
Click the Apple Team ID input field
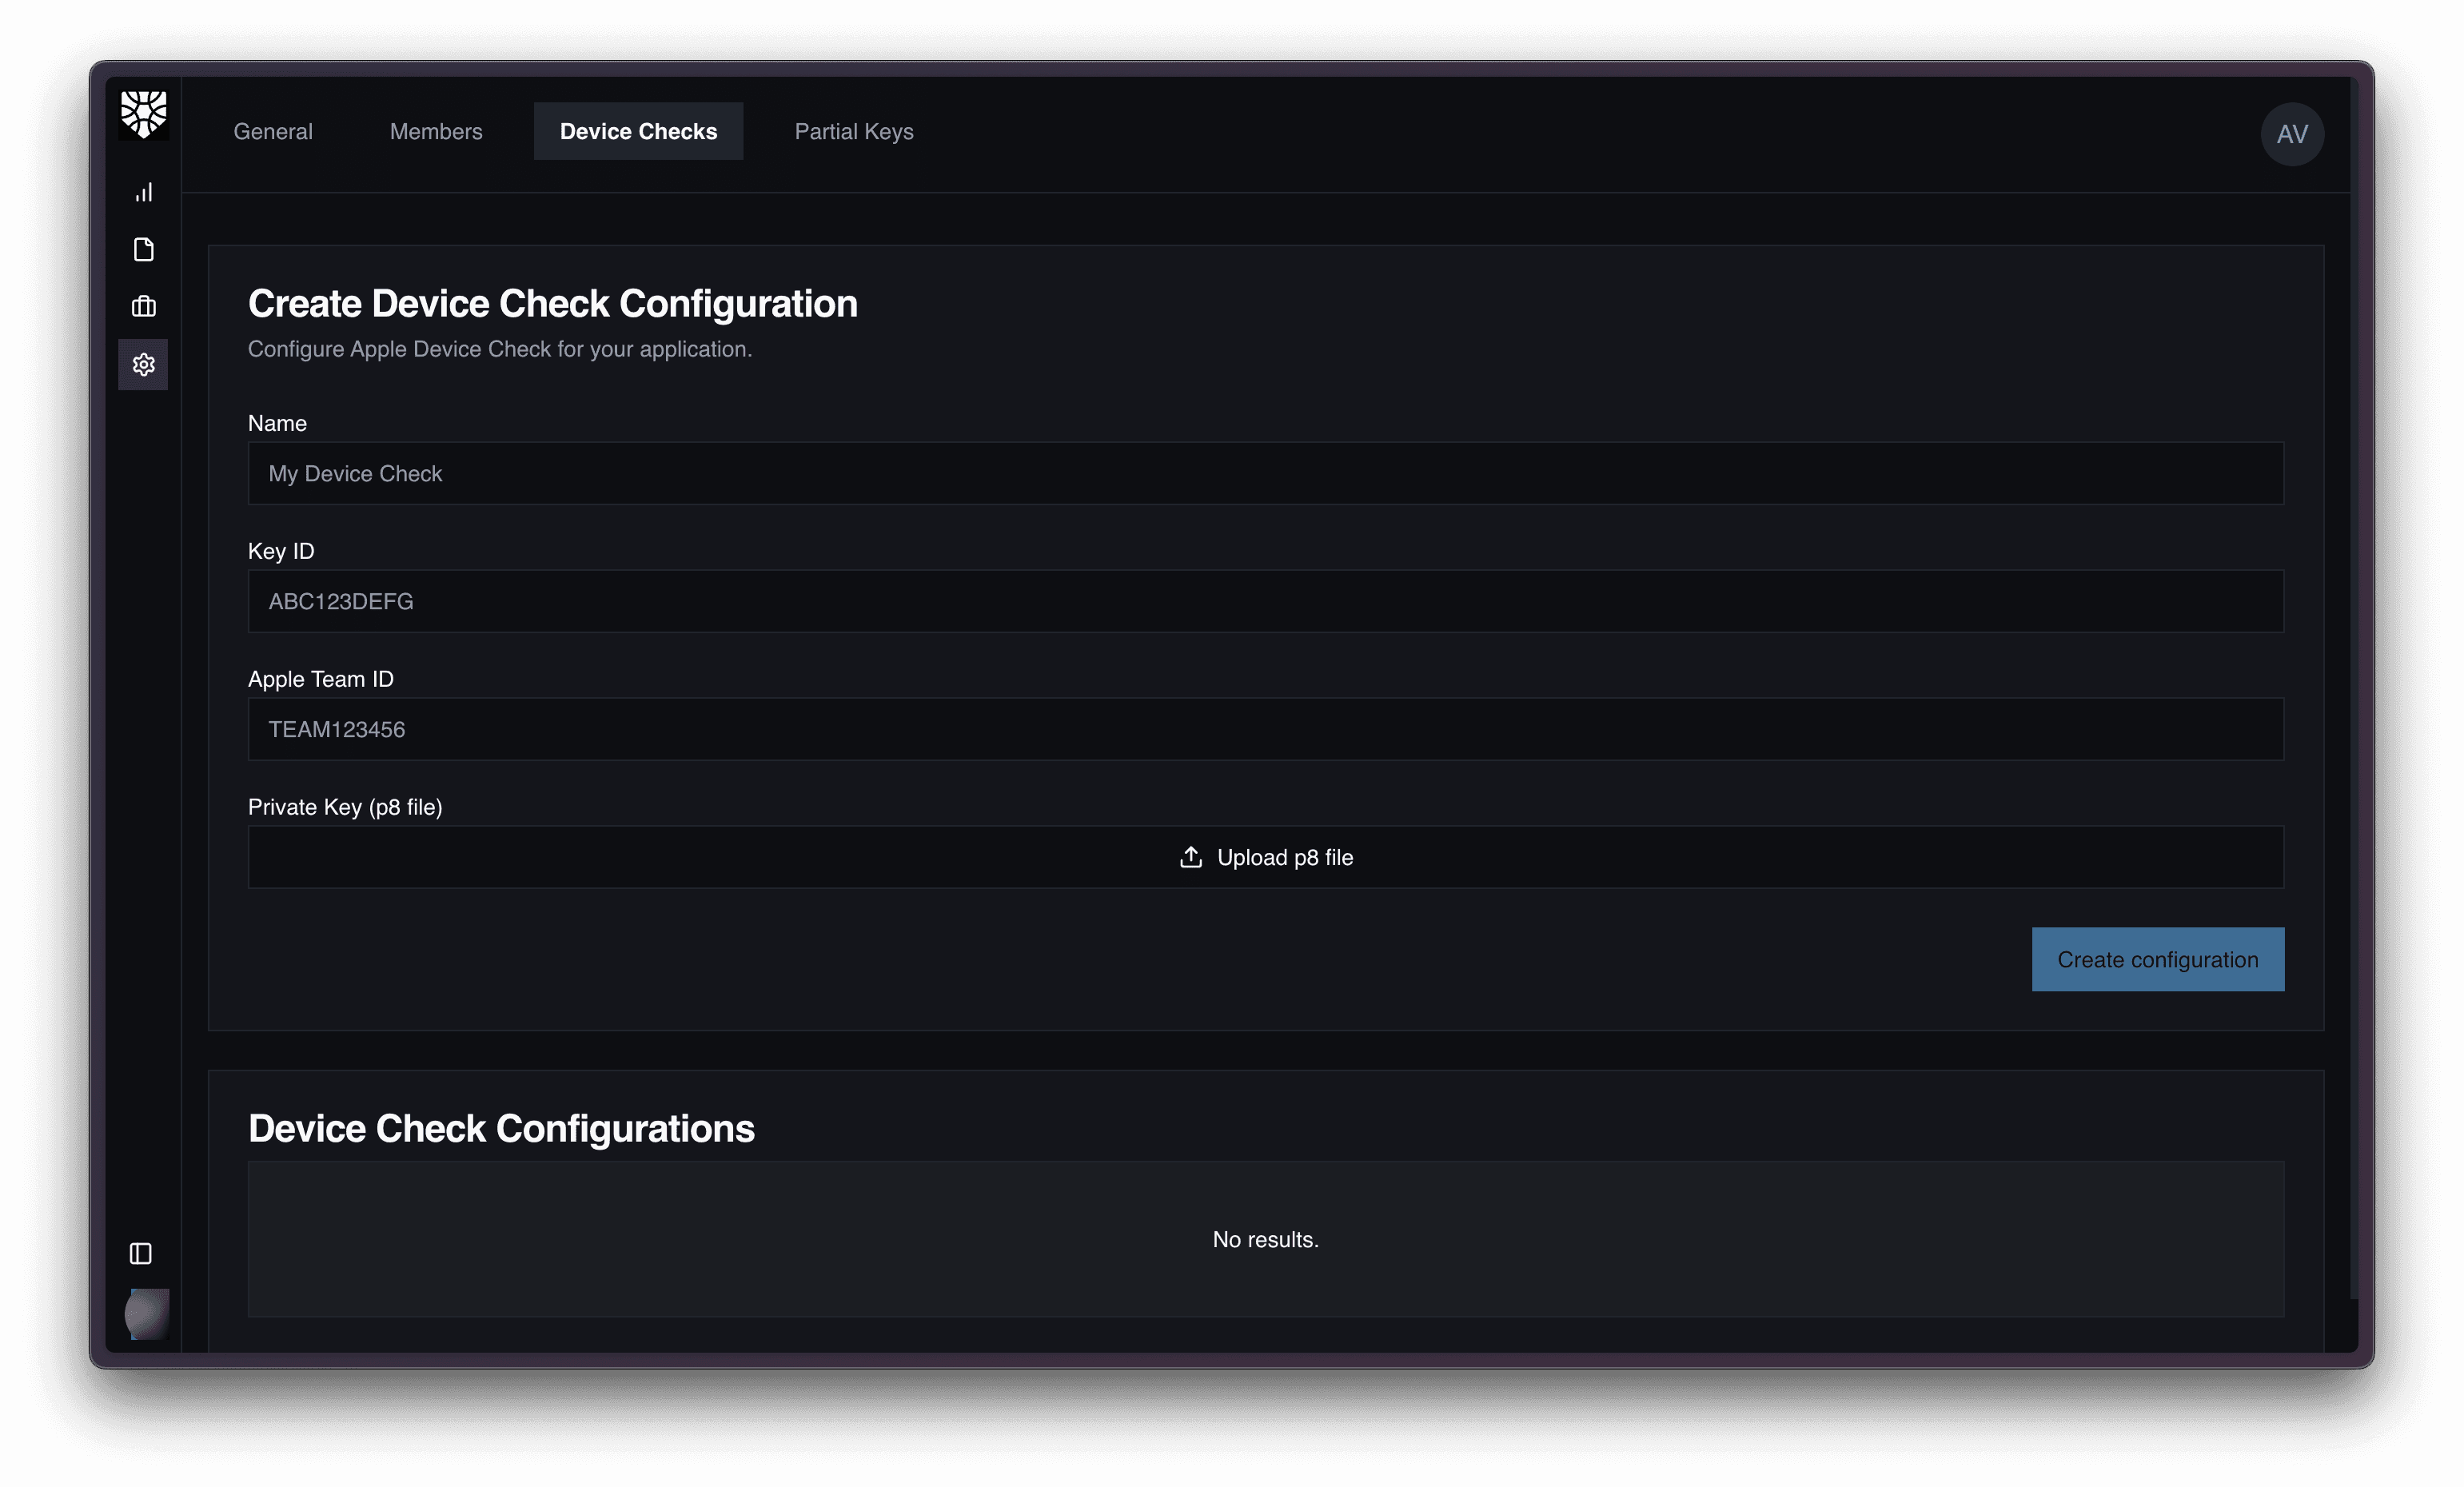1265,729
